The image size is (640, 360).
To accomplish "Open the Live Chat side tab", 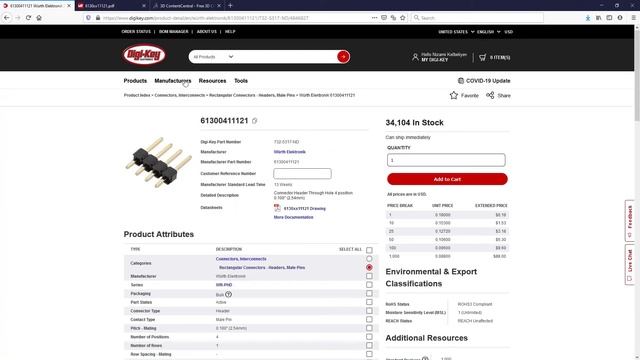I will tap(629, 264).
